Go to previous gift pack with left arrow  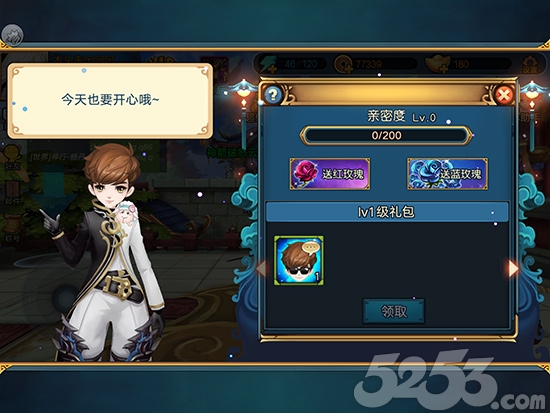coord(261,268)
